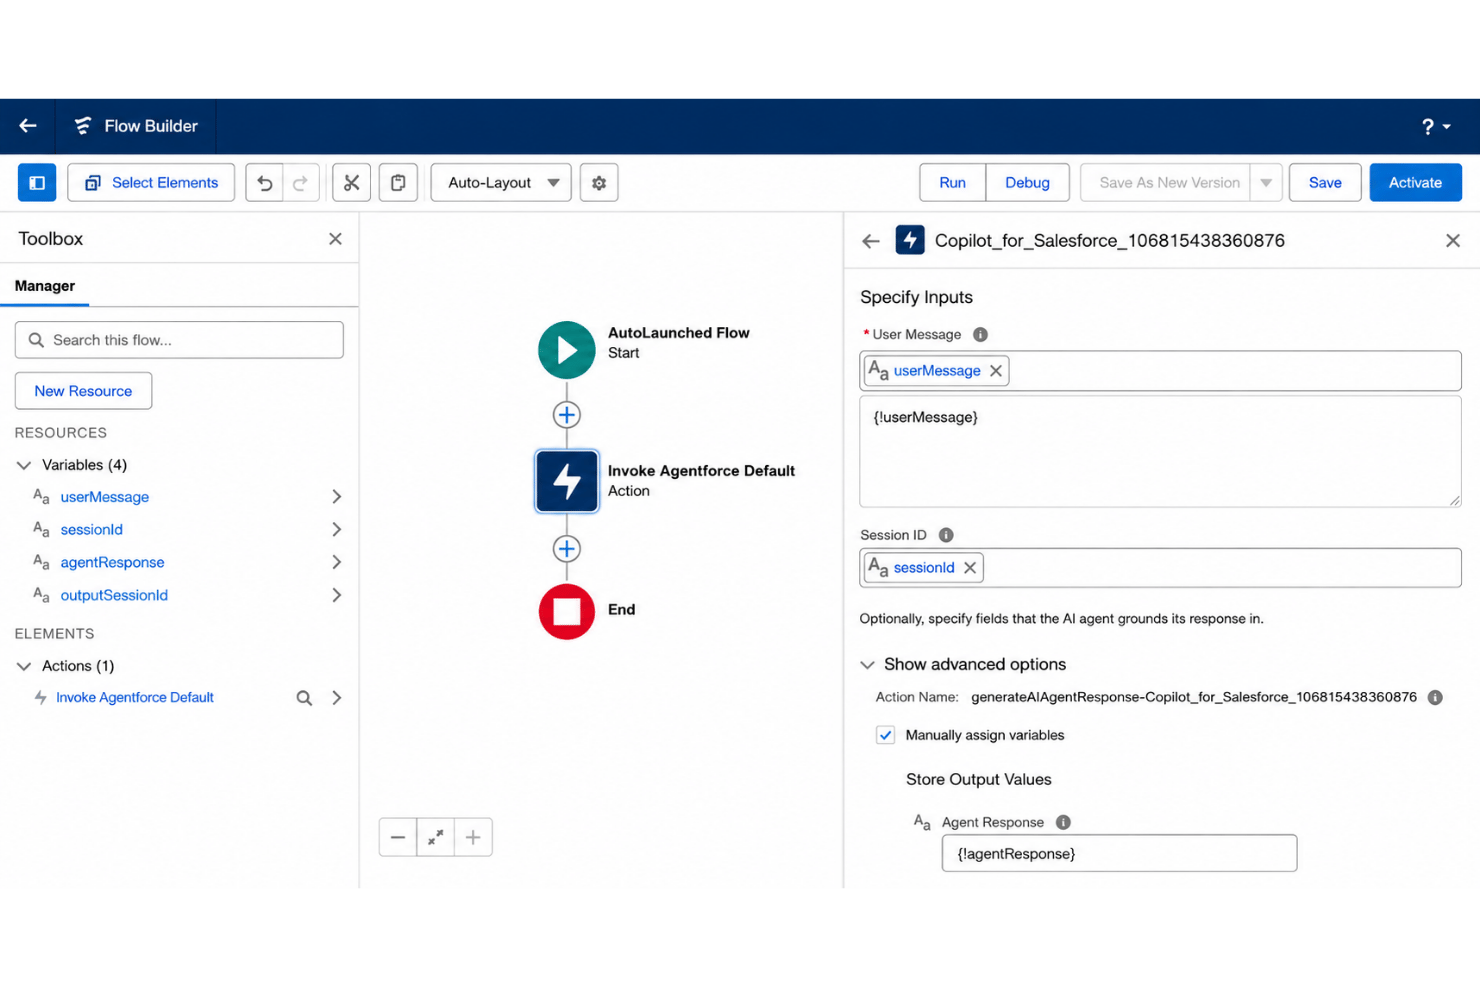Open the sessionId variable
The height and width of the screenshot is (987, 1480).
click(x=91, y=530)
